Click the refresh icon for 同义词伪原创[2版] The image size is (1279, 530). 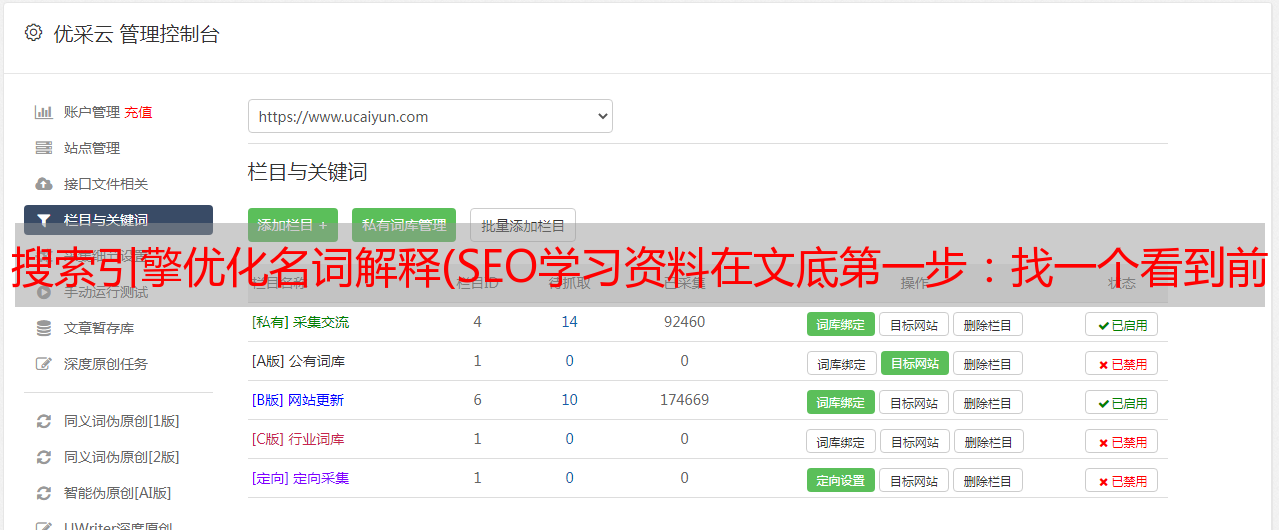pyautogui.click(x=43, y=457)
